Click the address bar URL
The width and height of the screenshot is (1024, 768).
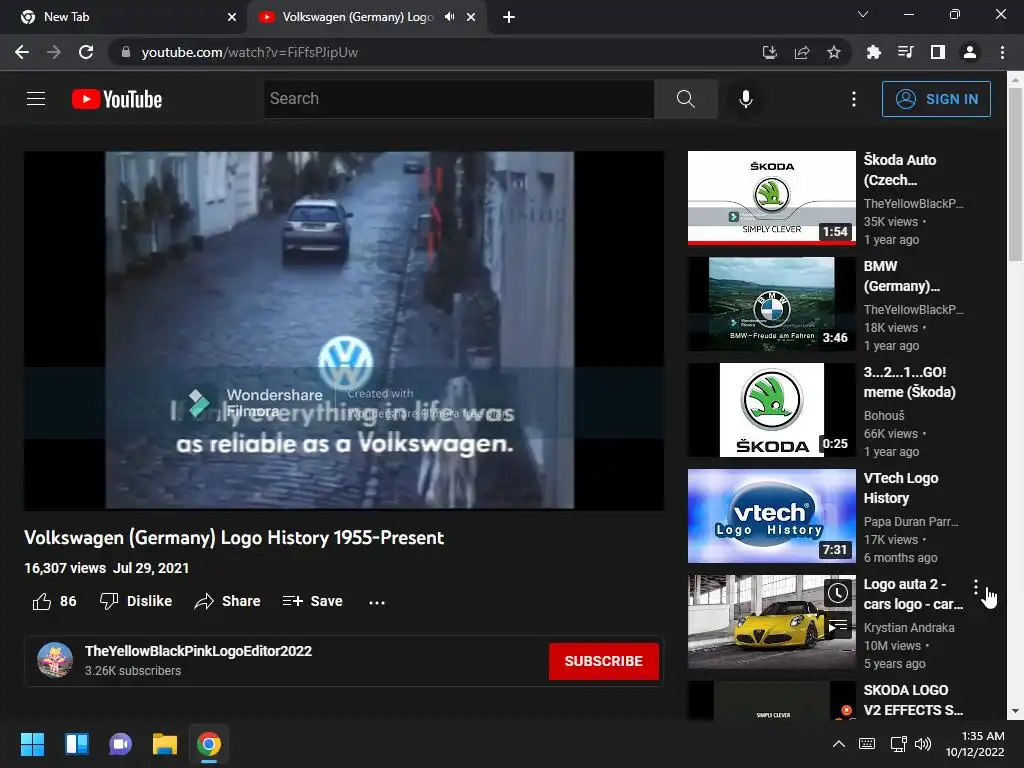coord(249,52)
